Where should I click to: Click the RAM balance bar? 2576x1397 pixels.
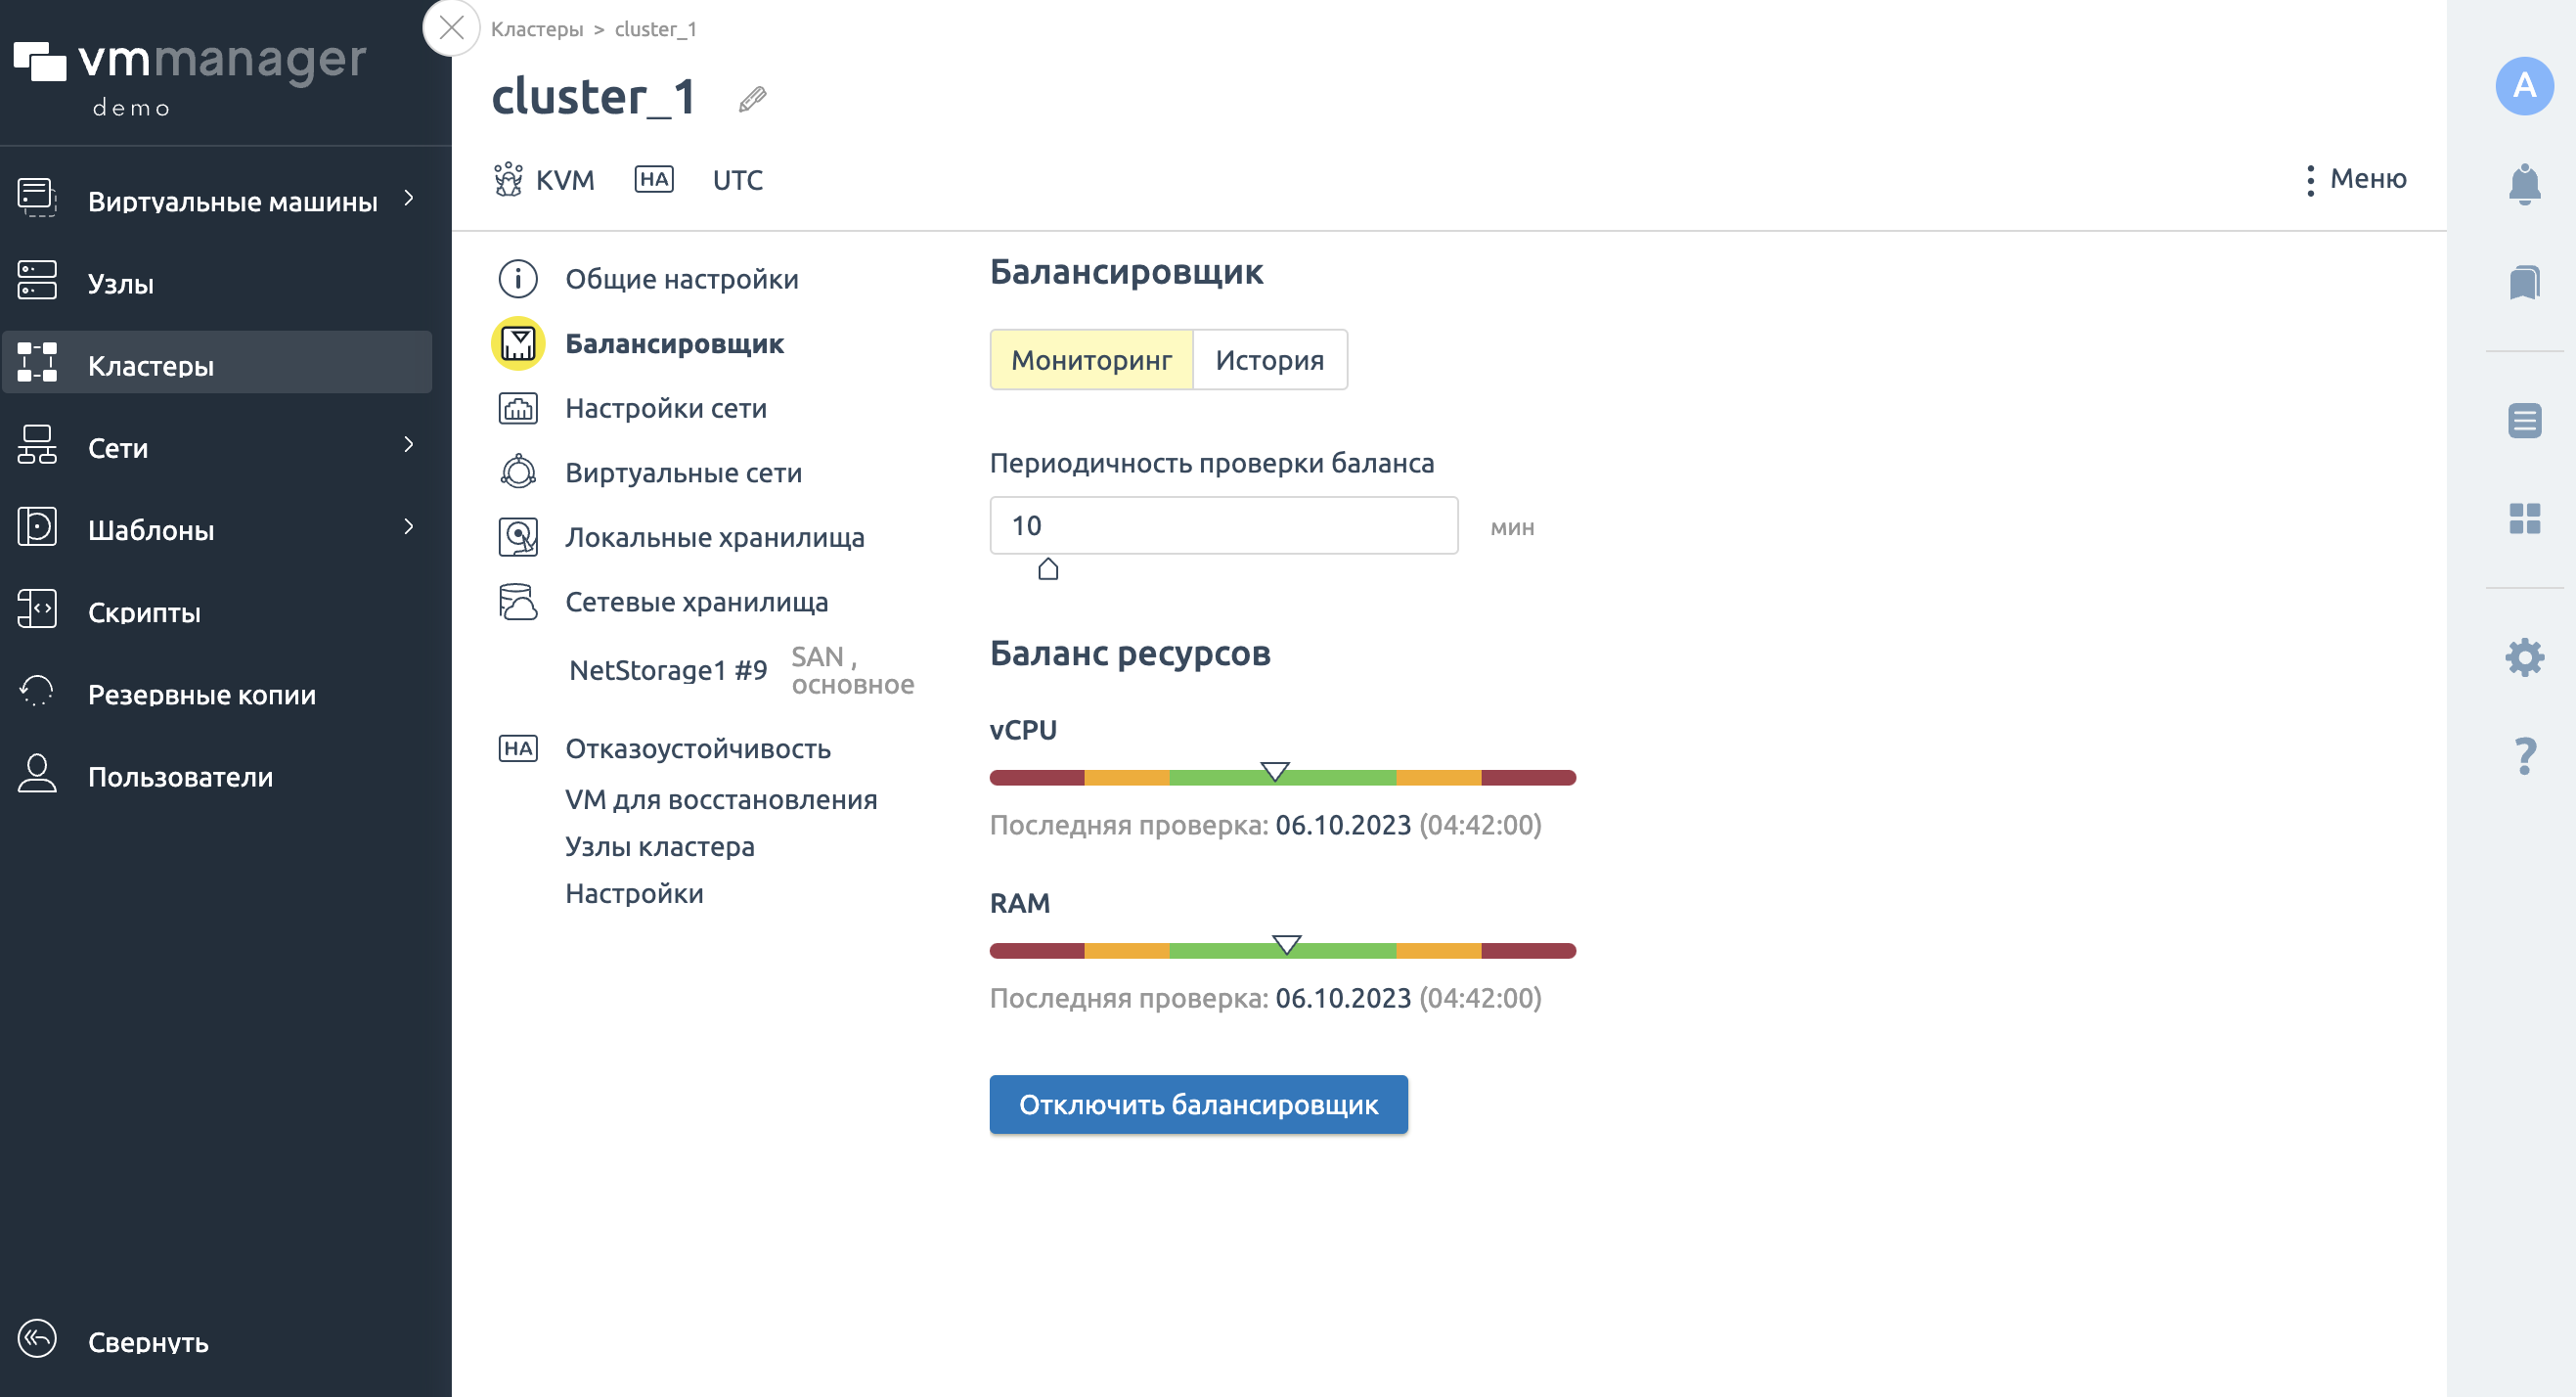(x=1282, y=951)
